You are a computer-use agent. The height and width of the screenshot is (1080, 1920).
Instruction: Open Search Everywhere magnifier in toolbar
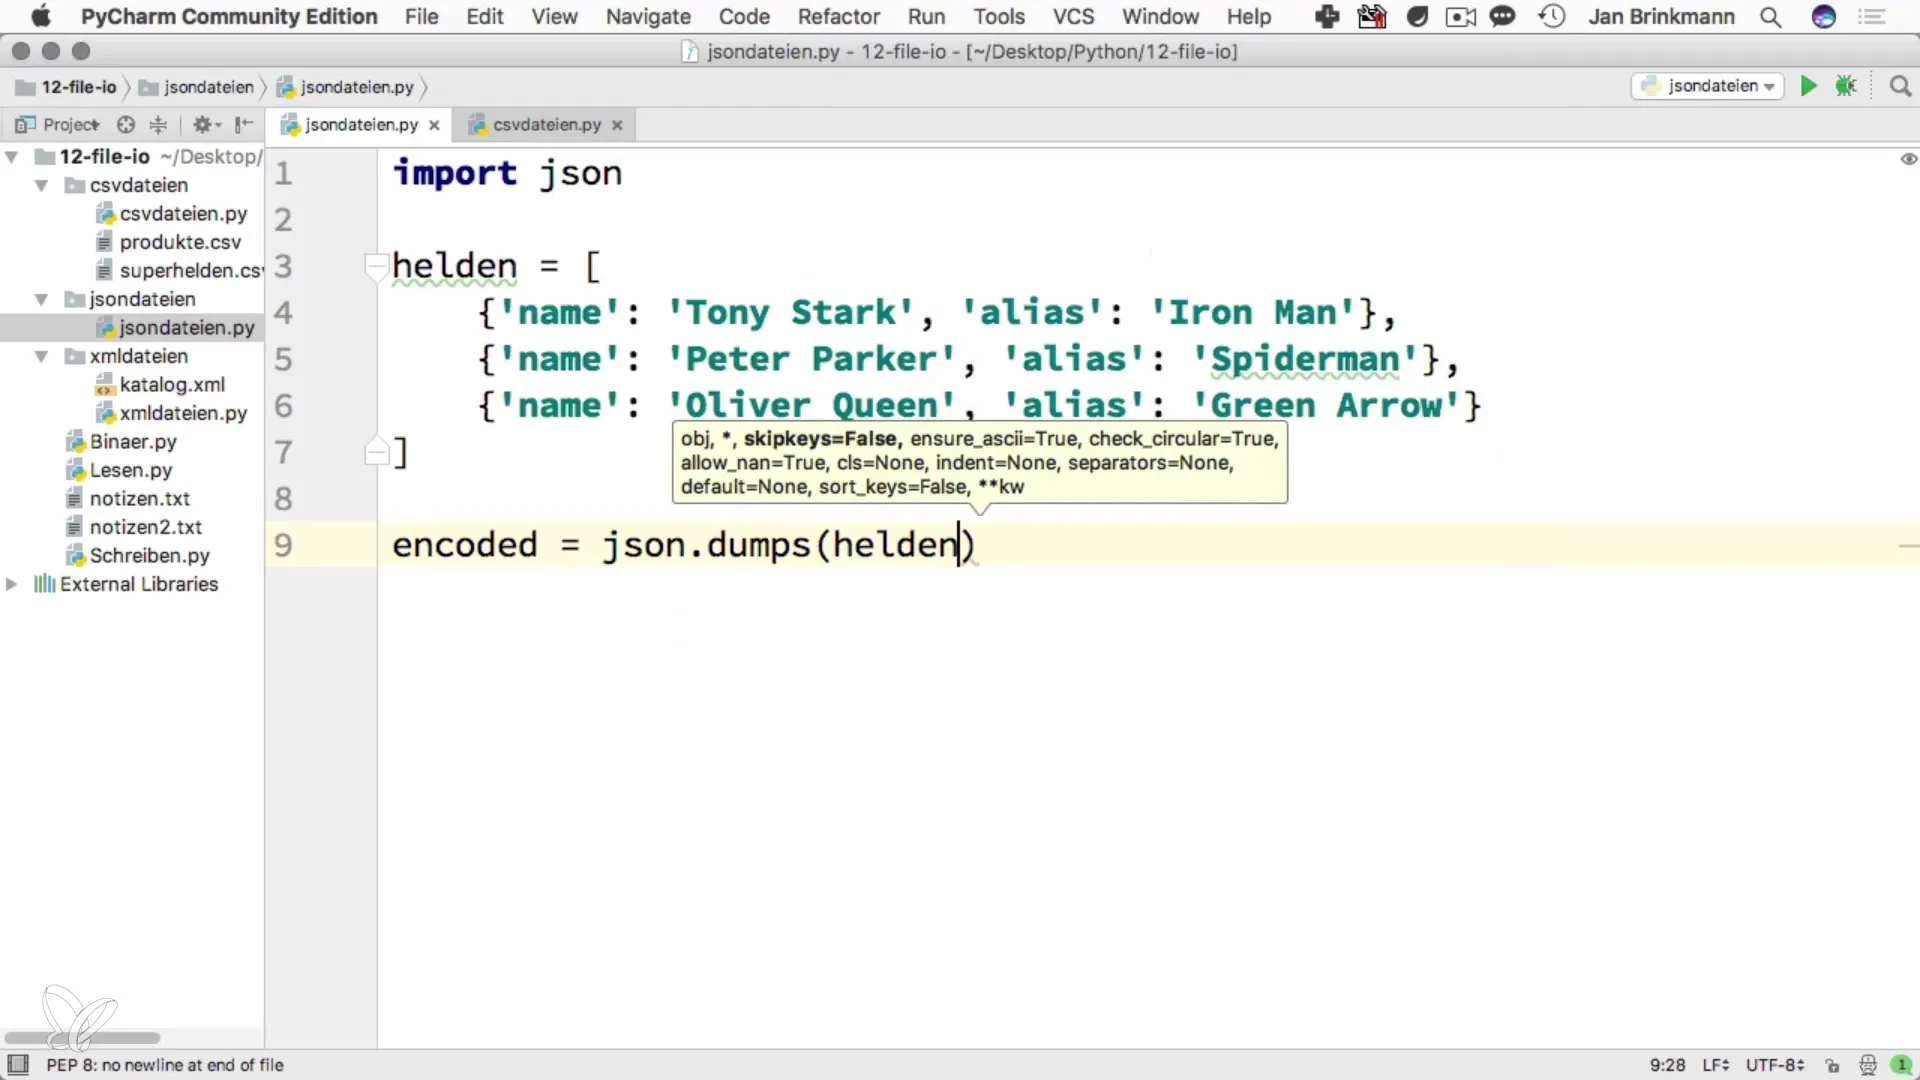[1900, 86]
